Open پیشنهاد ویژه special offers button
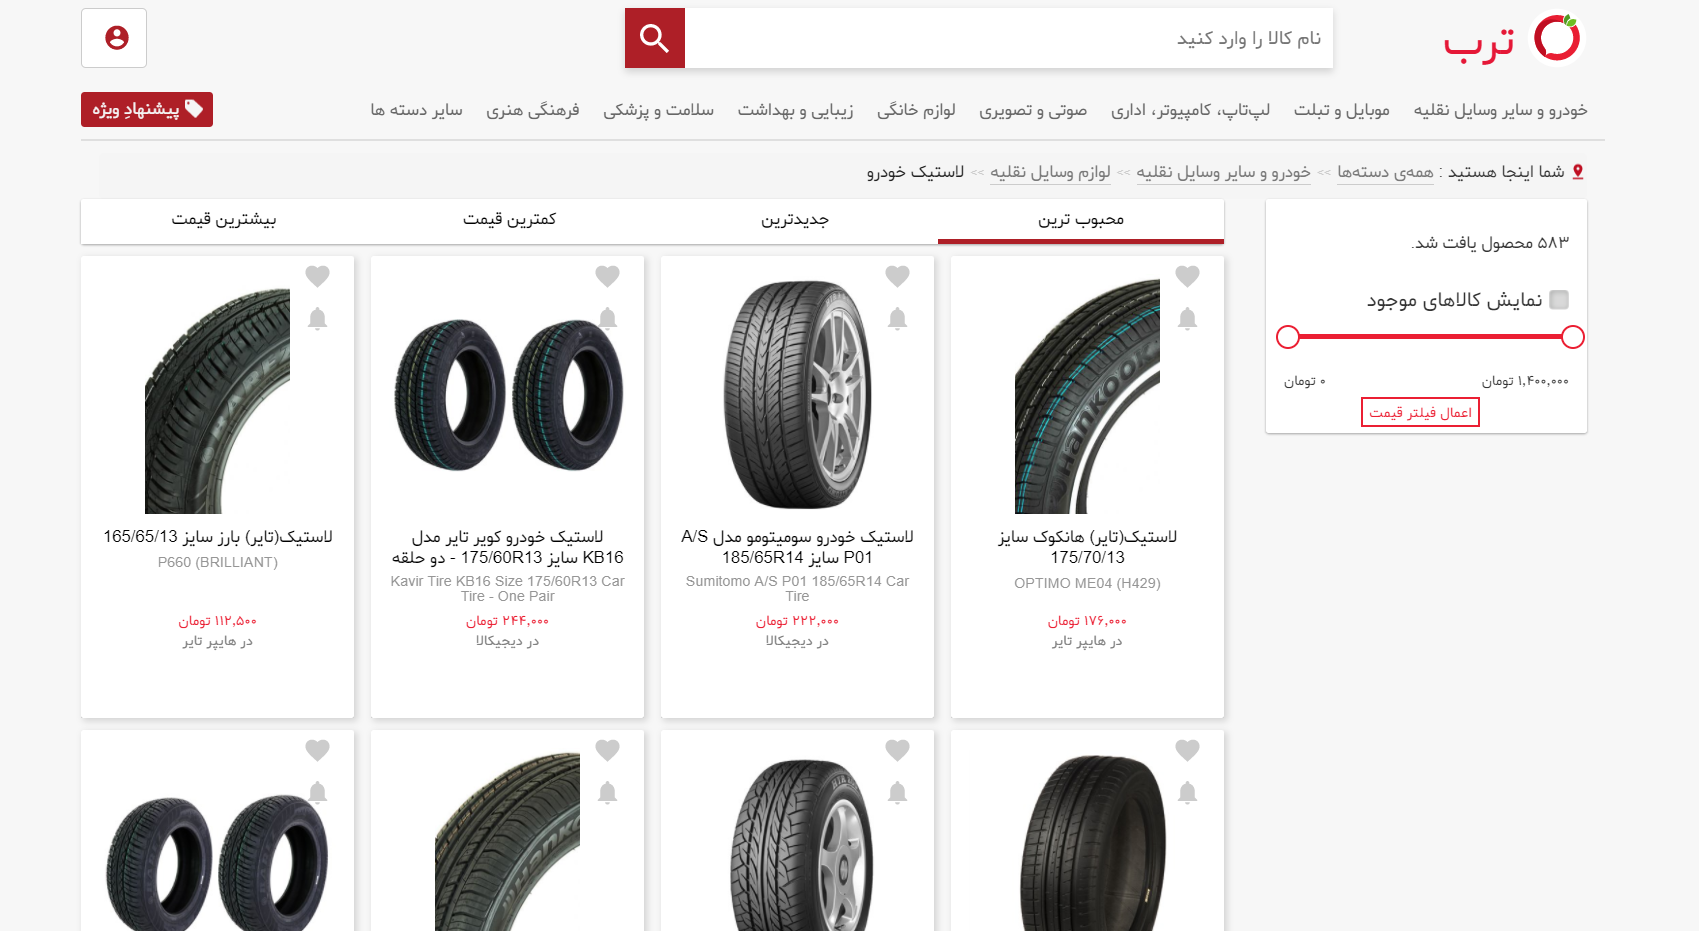The height and width of the screenshot is (931, 1699). pyautogui.click(x=147, y=109)
